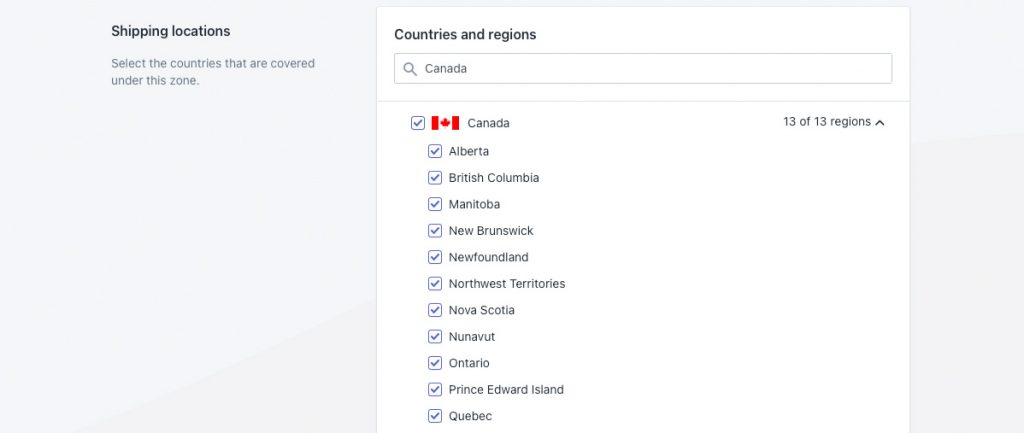The image size is (1024, 433).
Task: Click the 13 of 13 regions text
Action: pos(827,122)
